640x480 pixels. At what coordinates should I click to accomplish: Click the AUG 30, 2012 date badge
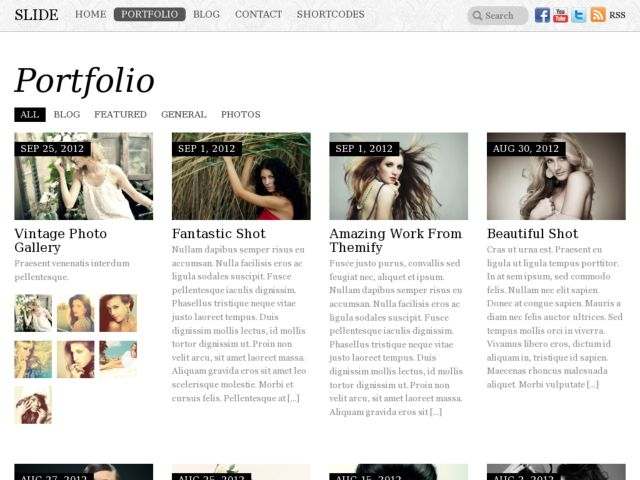click(526, 149)
